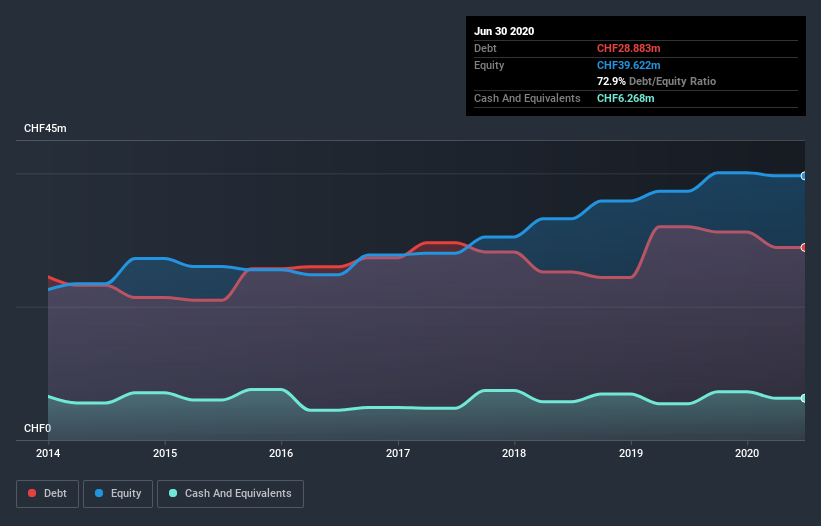Click the 2018 x-axis label

[x=514, y=453]
